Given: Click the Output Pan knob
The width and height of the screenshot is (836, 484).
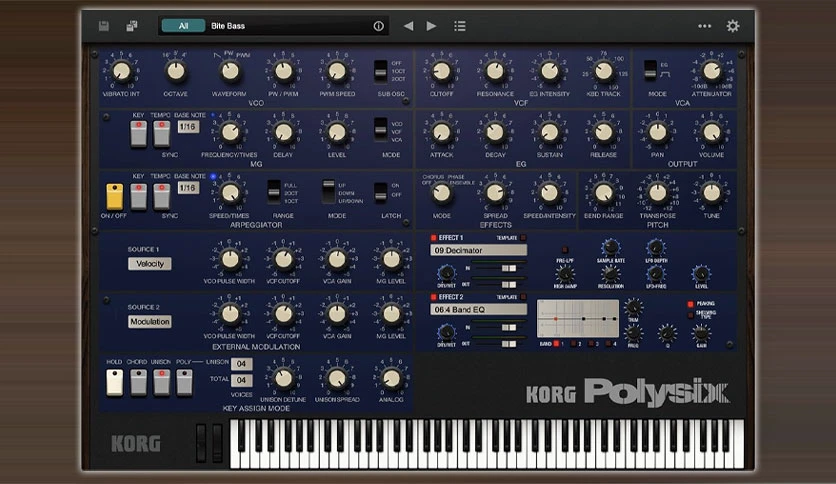Looking at the screenshot, I should point(658,132).
